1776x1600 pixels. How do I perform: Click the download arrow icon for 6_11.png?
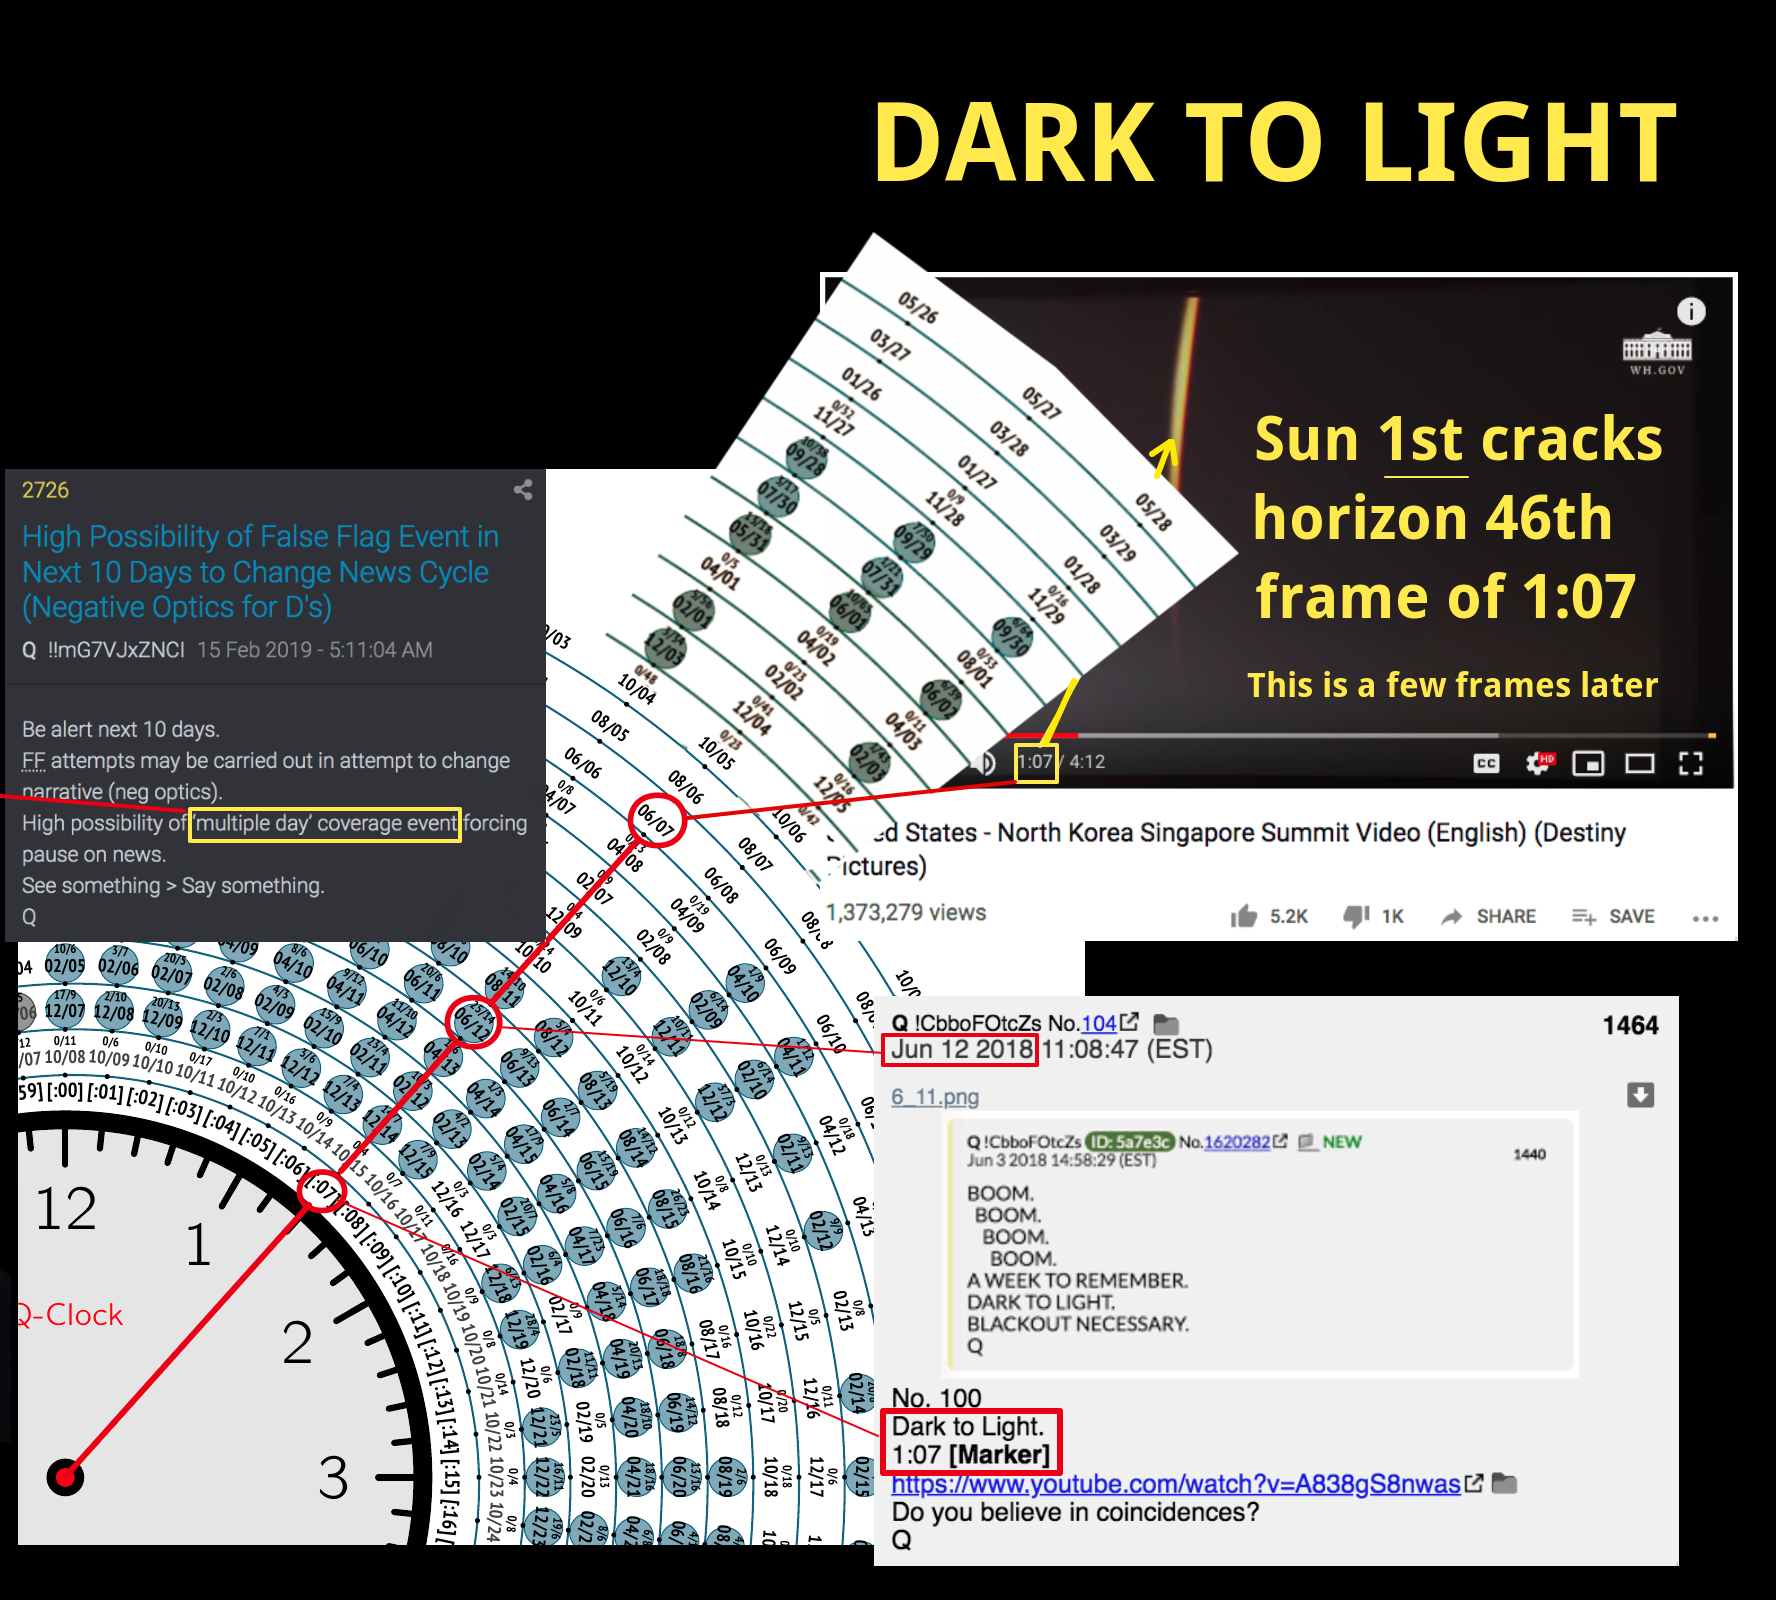(1640, 1095)
